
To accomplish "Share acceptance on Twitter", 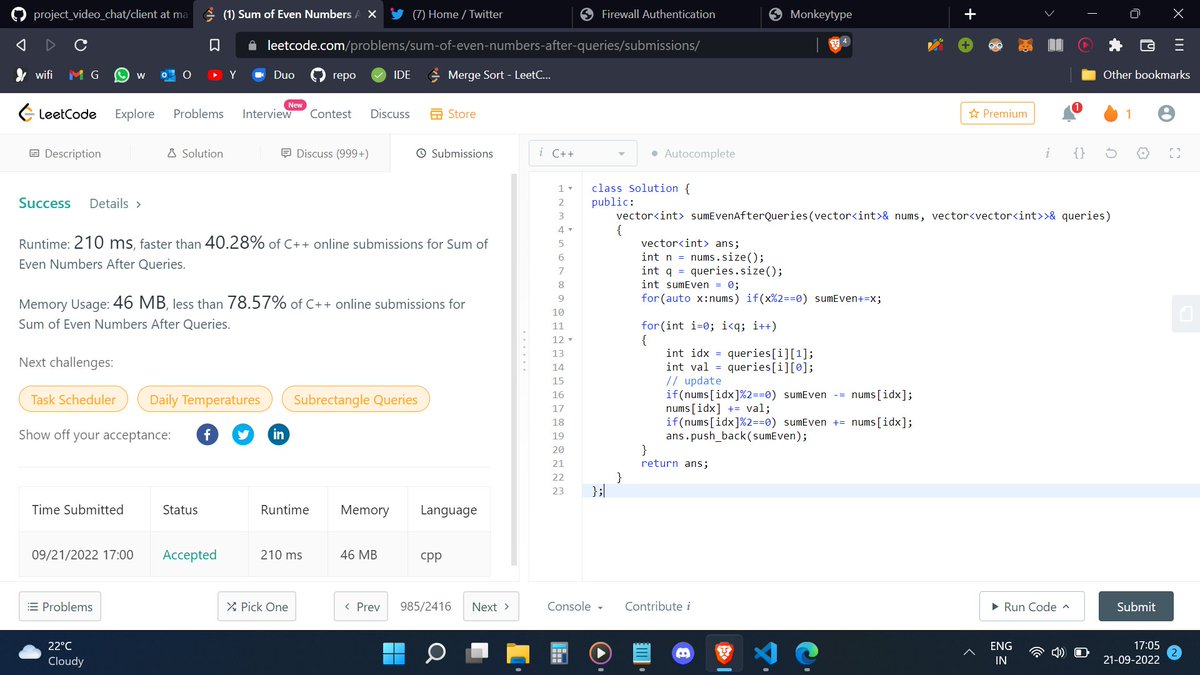I will (x=243, y=435).
